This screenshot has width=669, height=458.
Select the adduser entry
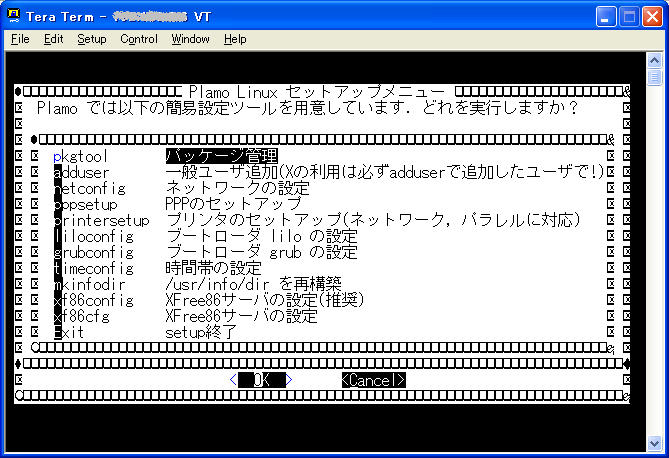[81, 172]
